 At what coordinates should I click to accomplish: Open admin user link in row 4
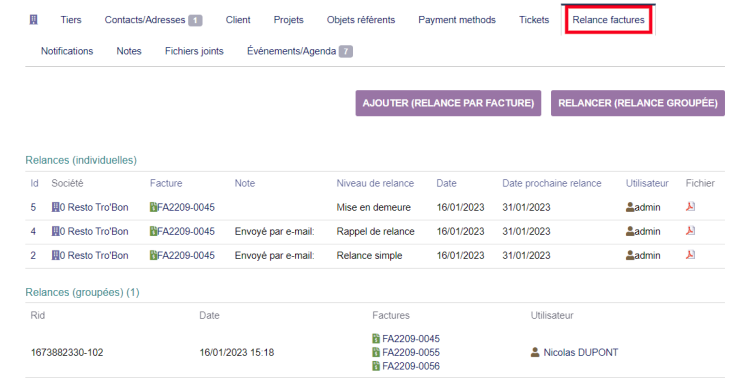click(647, 231)
